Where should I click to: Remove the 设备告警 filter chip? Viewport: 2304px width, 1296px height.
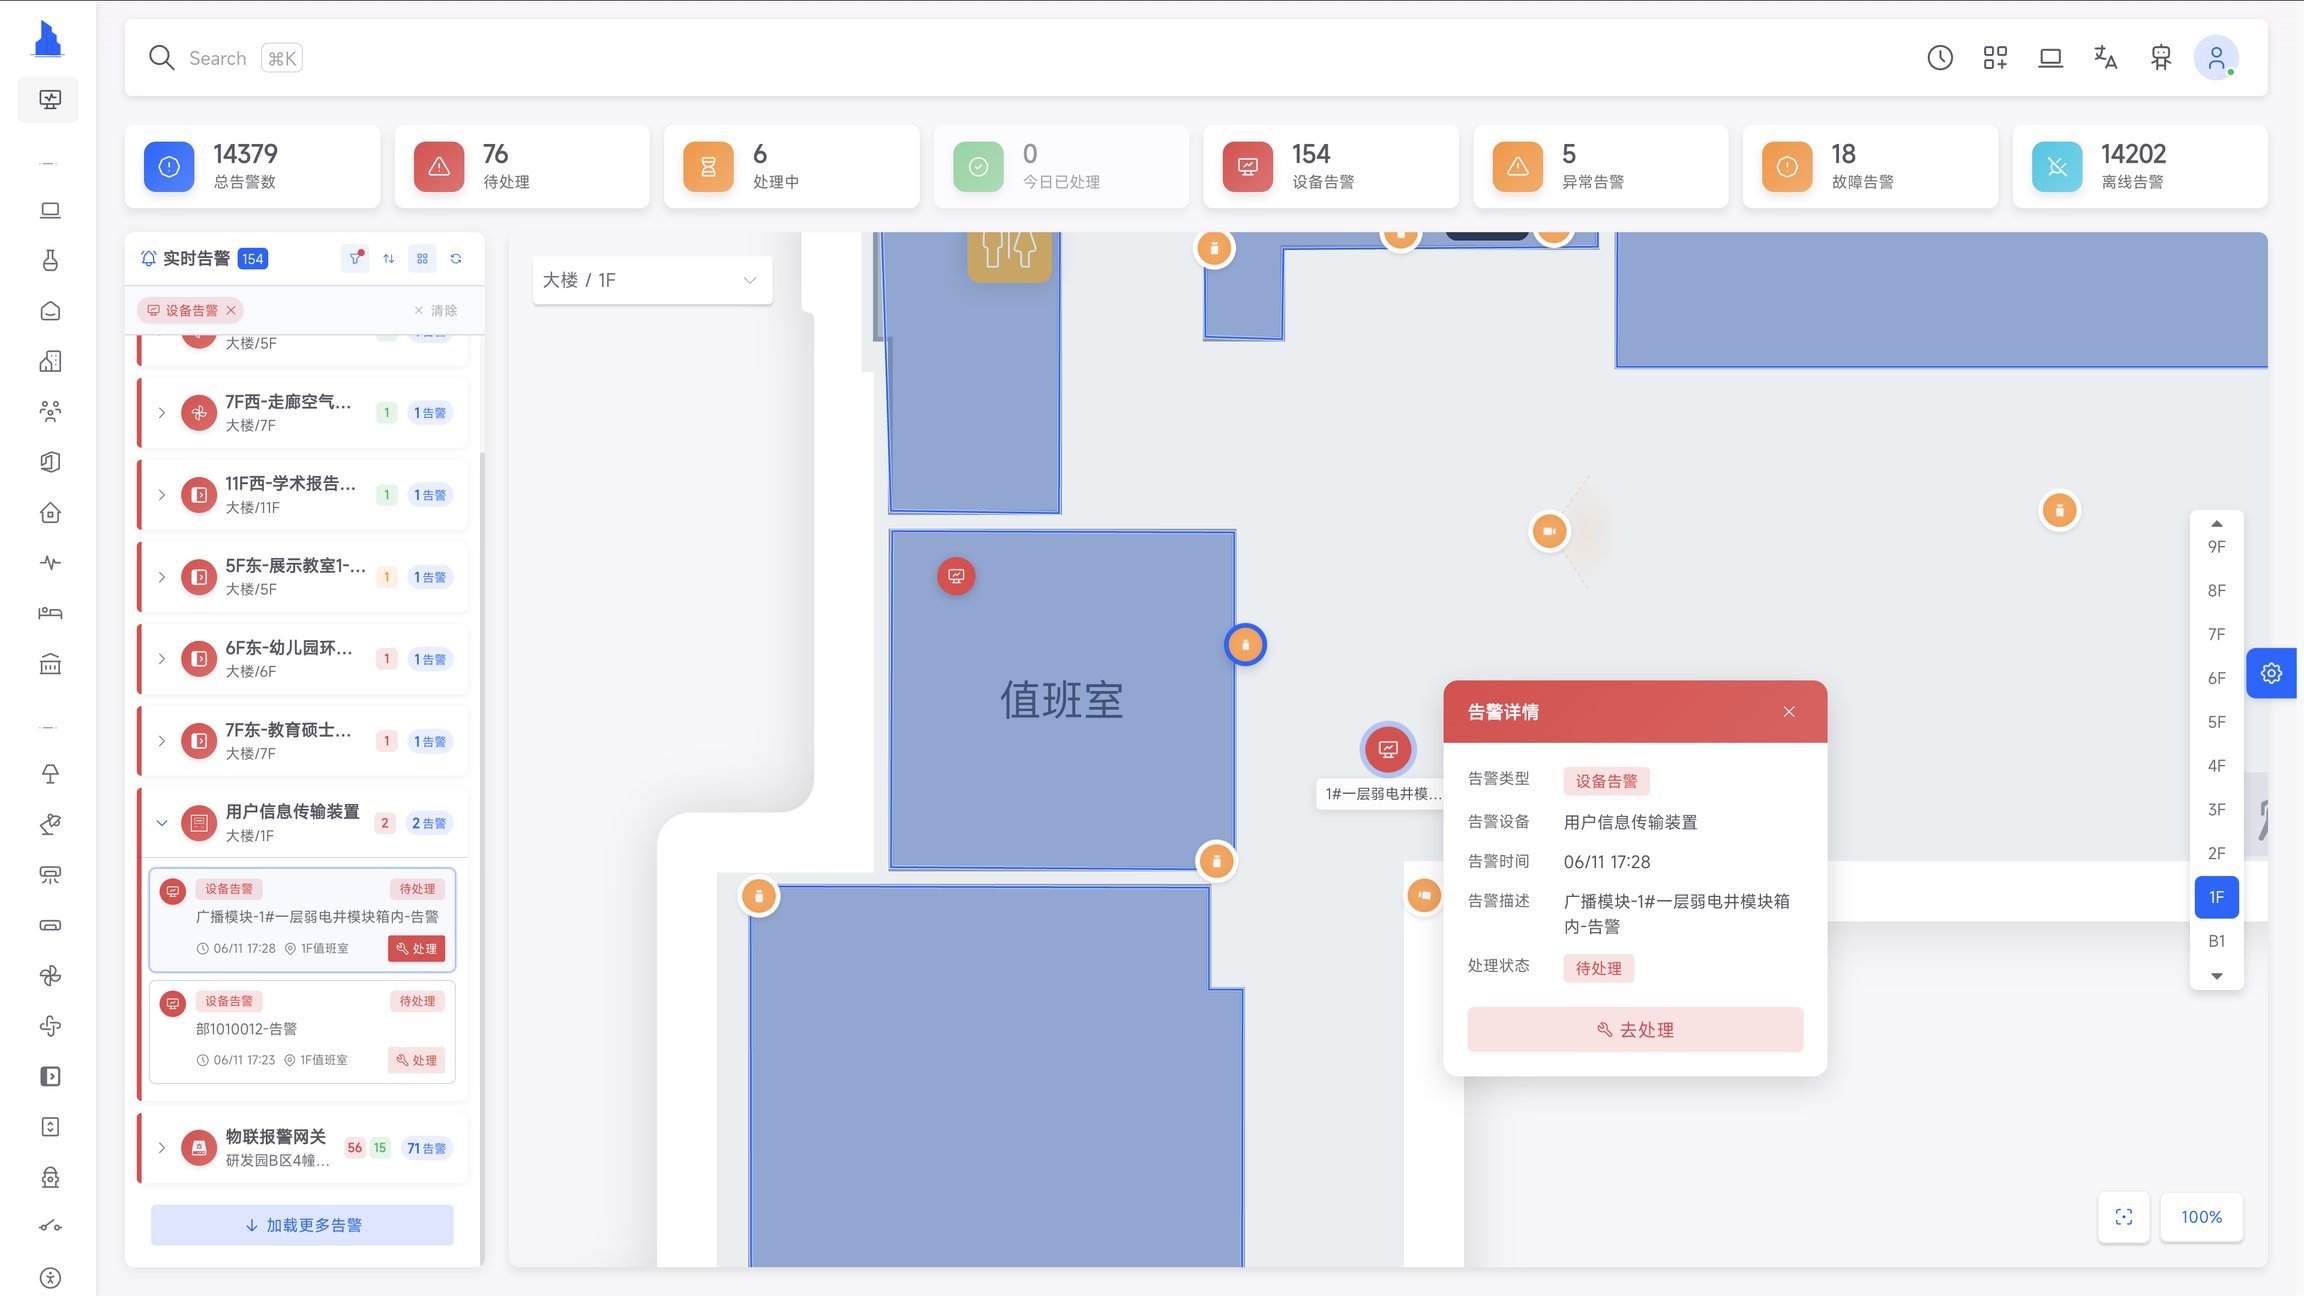point(231,310)
